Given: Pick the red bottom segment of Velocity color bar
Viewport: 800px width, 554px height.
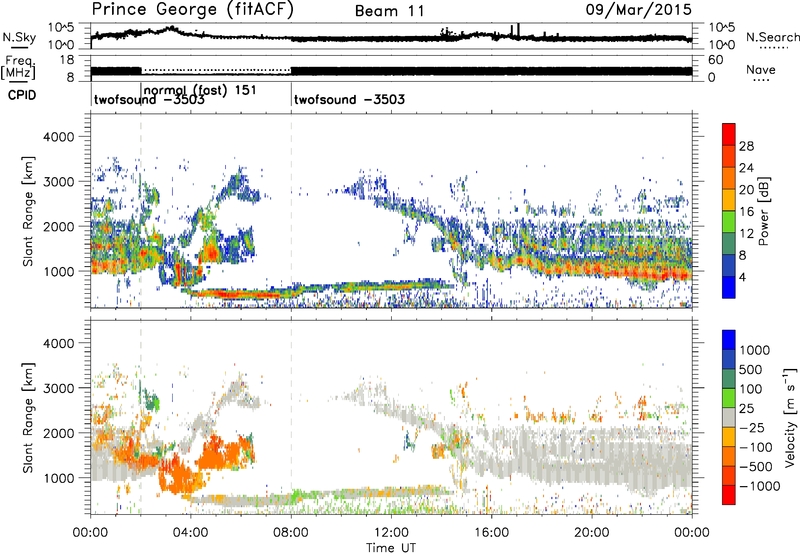Looking at the screenshot, I should tap(729, 495).
